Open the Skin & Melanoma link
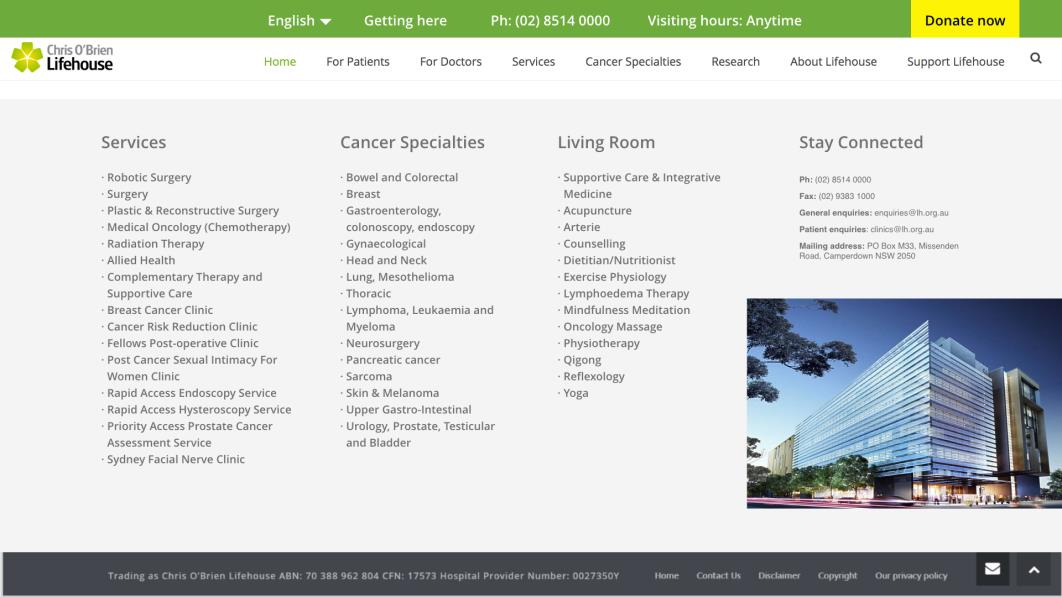Viewport: 1062px width, 597px height. tap(393, 393)
